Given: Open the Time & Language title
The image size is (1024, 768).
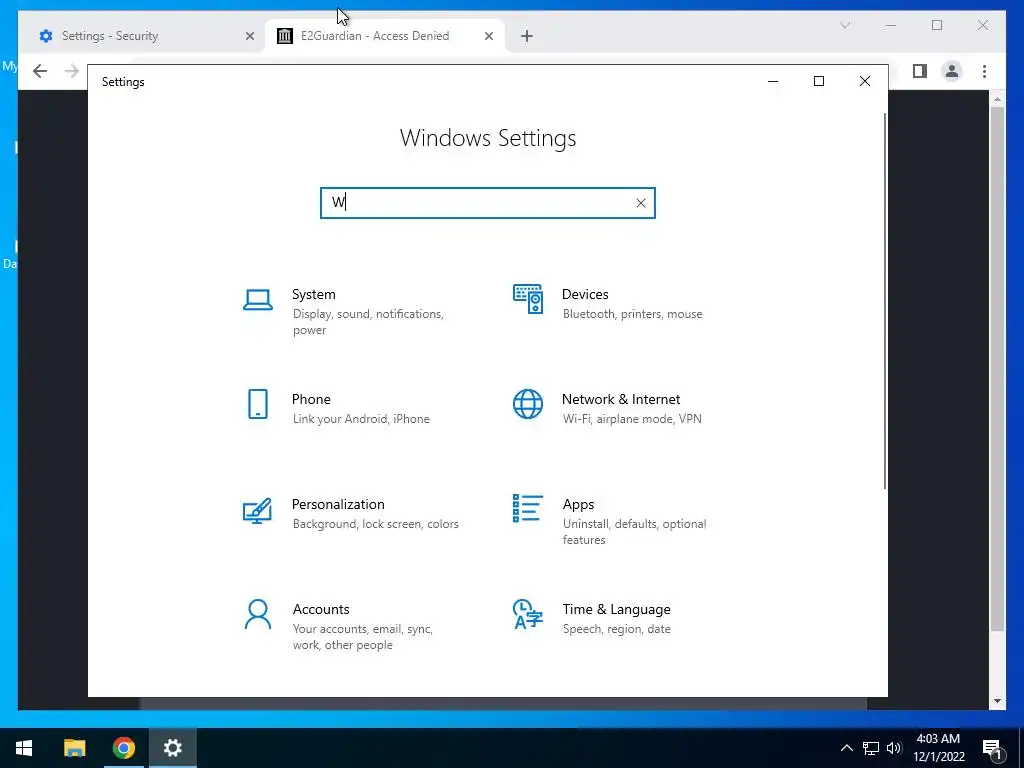Looking at the screenshot, I should coord(616,609).
